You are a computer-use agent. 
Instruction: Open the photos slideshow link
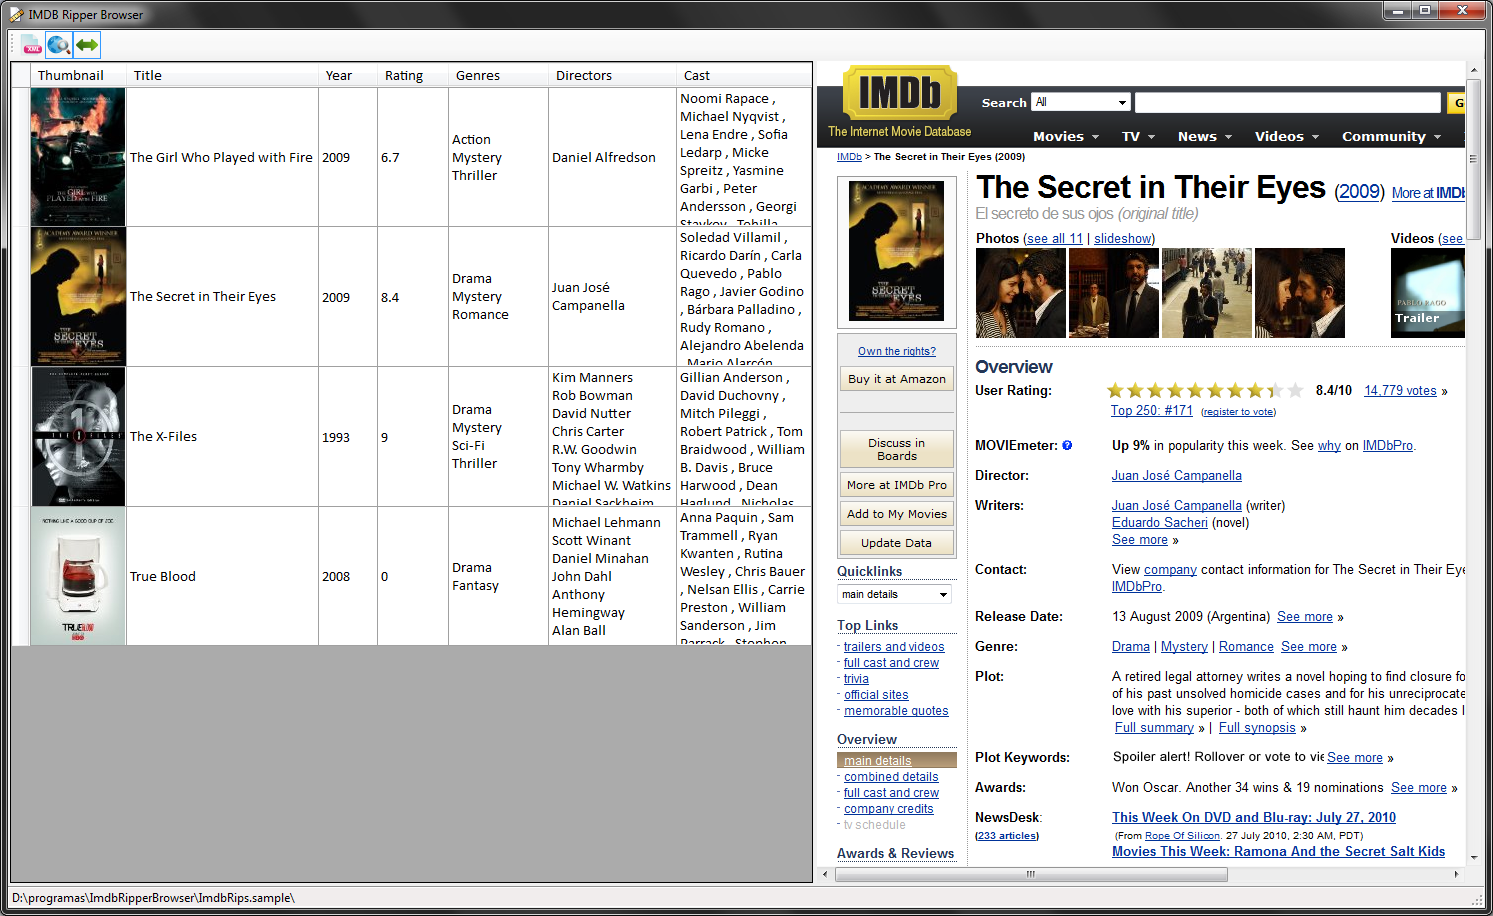(1122, 239)
